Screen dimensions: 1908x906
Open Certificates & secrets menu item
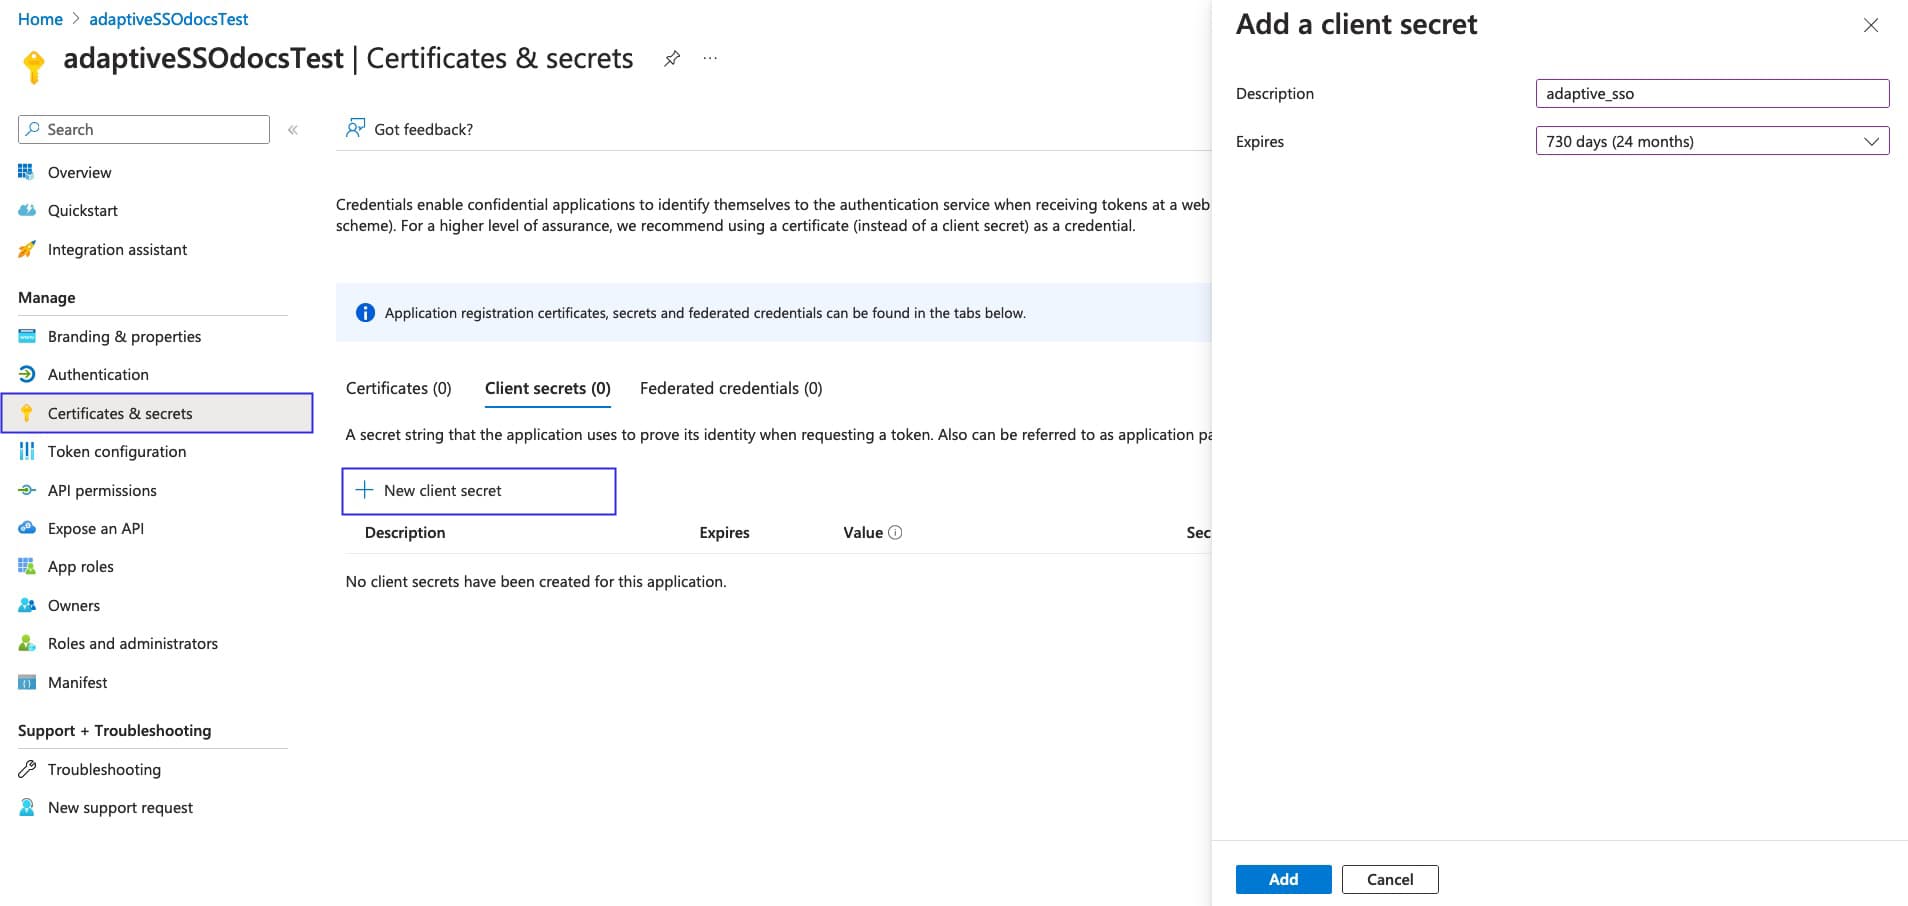point(158,413)
